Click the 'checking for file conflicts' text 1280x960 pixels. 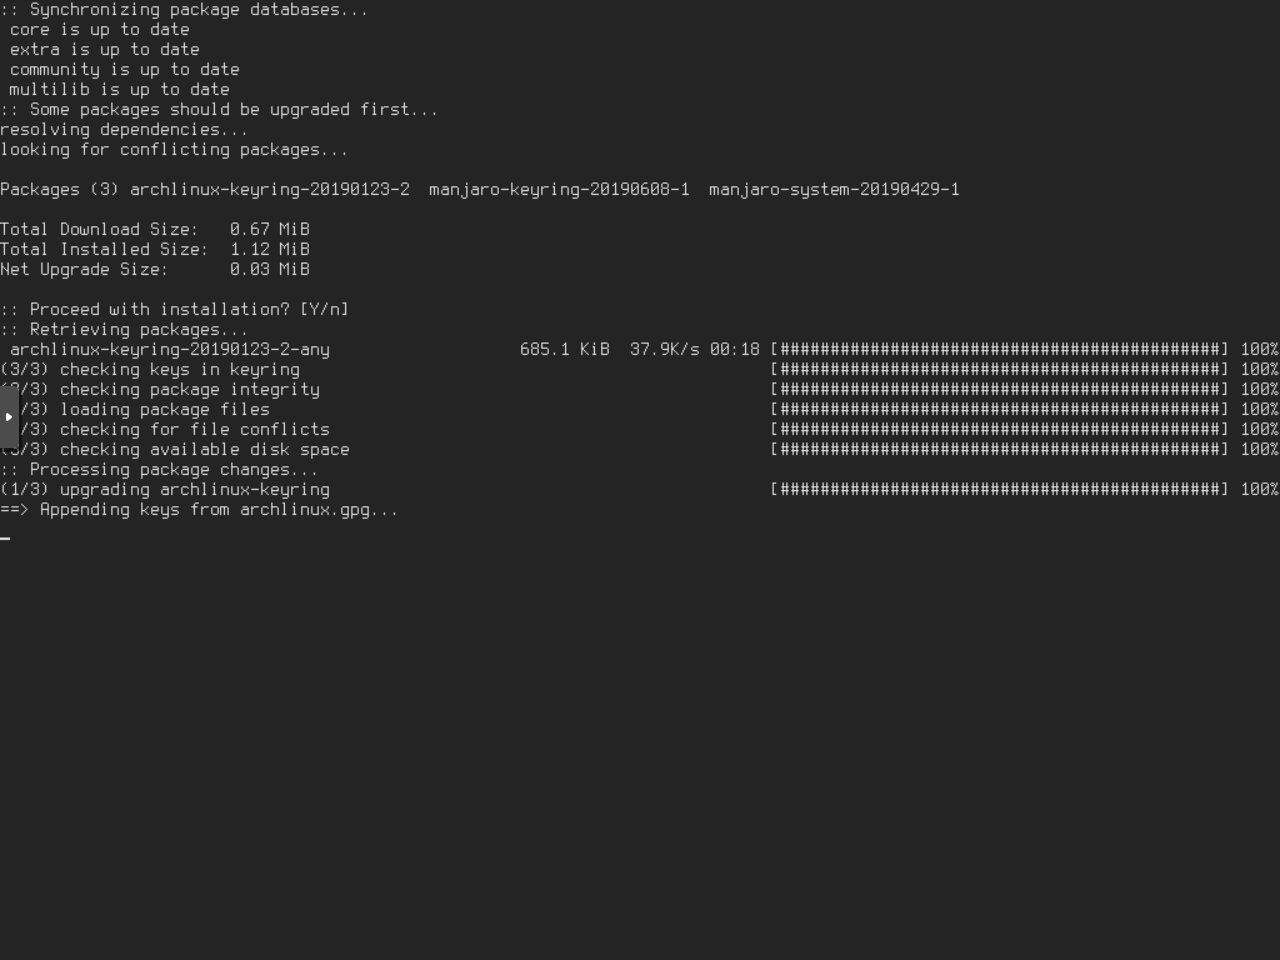[194, 429]
